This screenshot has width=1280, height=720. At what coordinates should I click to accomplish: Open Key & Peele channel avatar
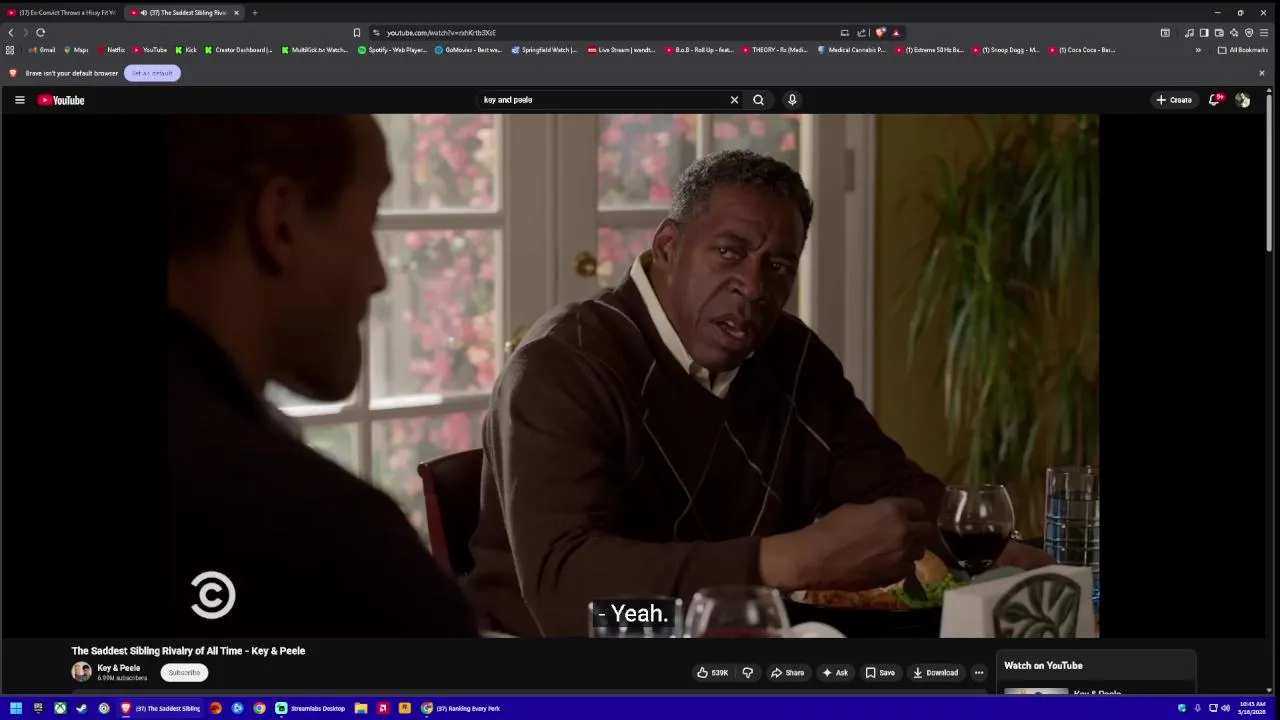point(81,672)
